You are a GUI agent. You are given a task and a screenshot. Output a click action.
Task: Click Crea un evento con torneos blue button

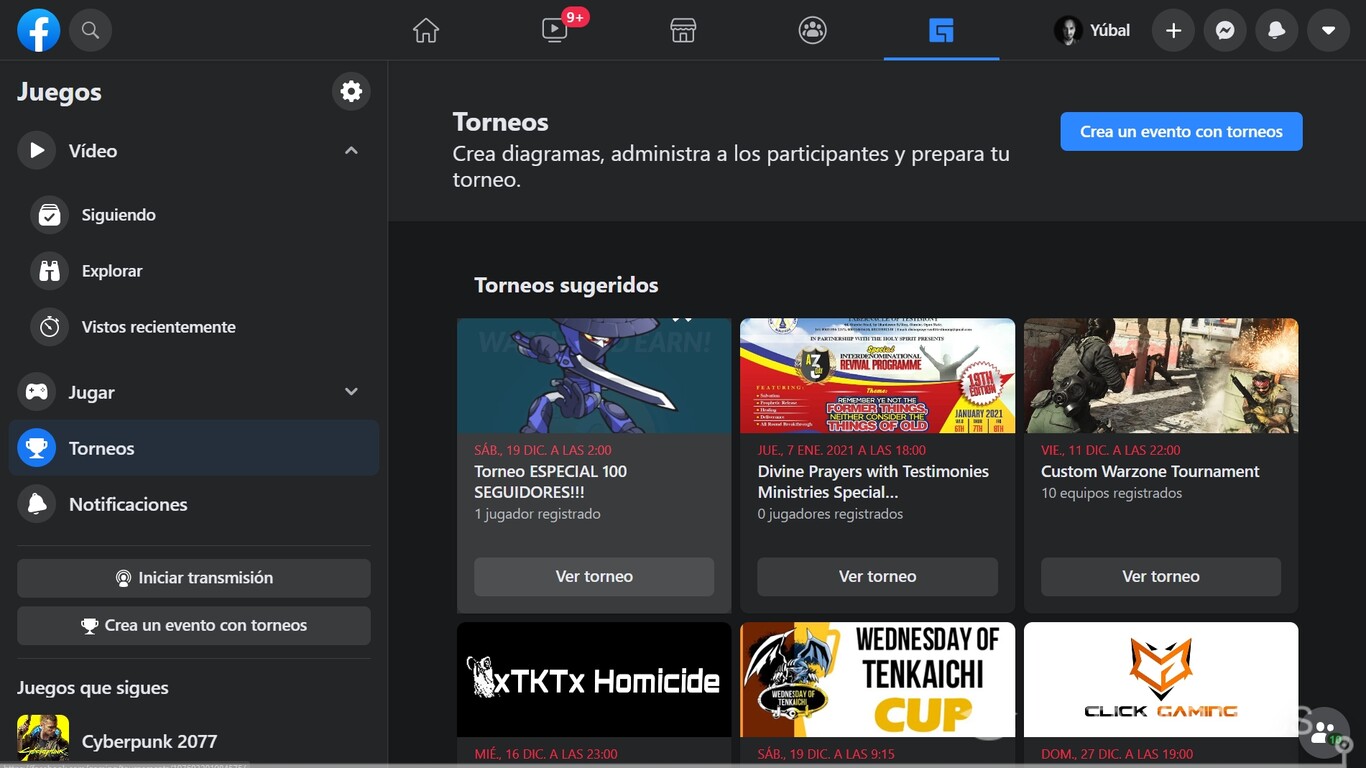(x=1181, y=131)
